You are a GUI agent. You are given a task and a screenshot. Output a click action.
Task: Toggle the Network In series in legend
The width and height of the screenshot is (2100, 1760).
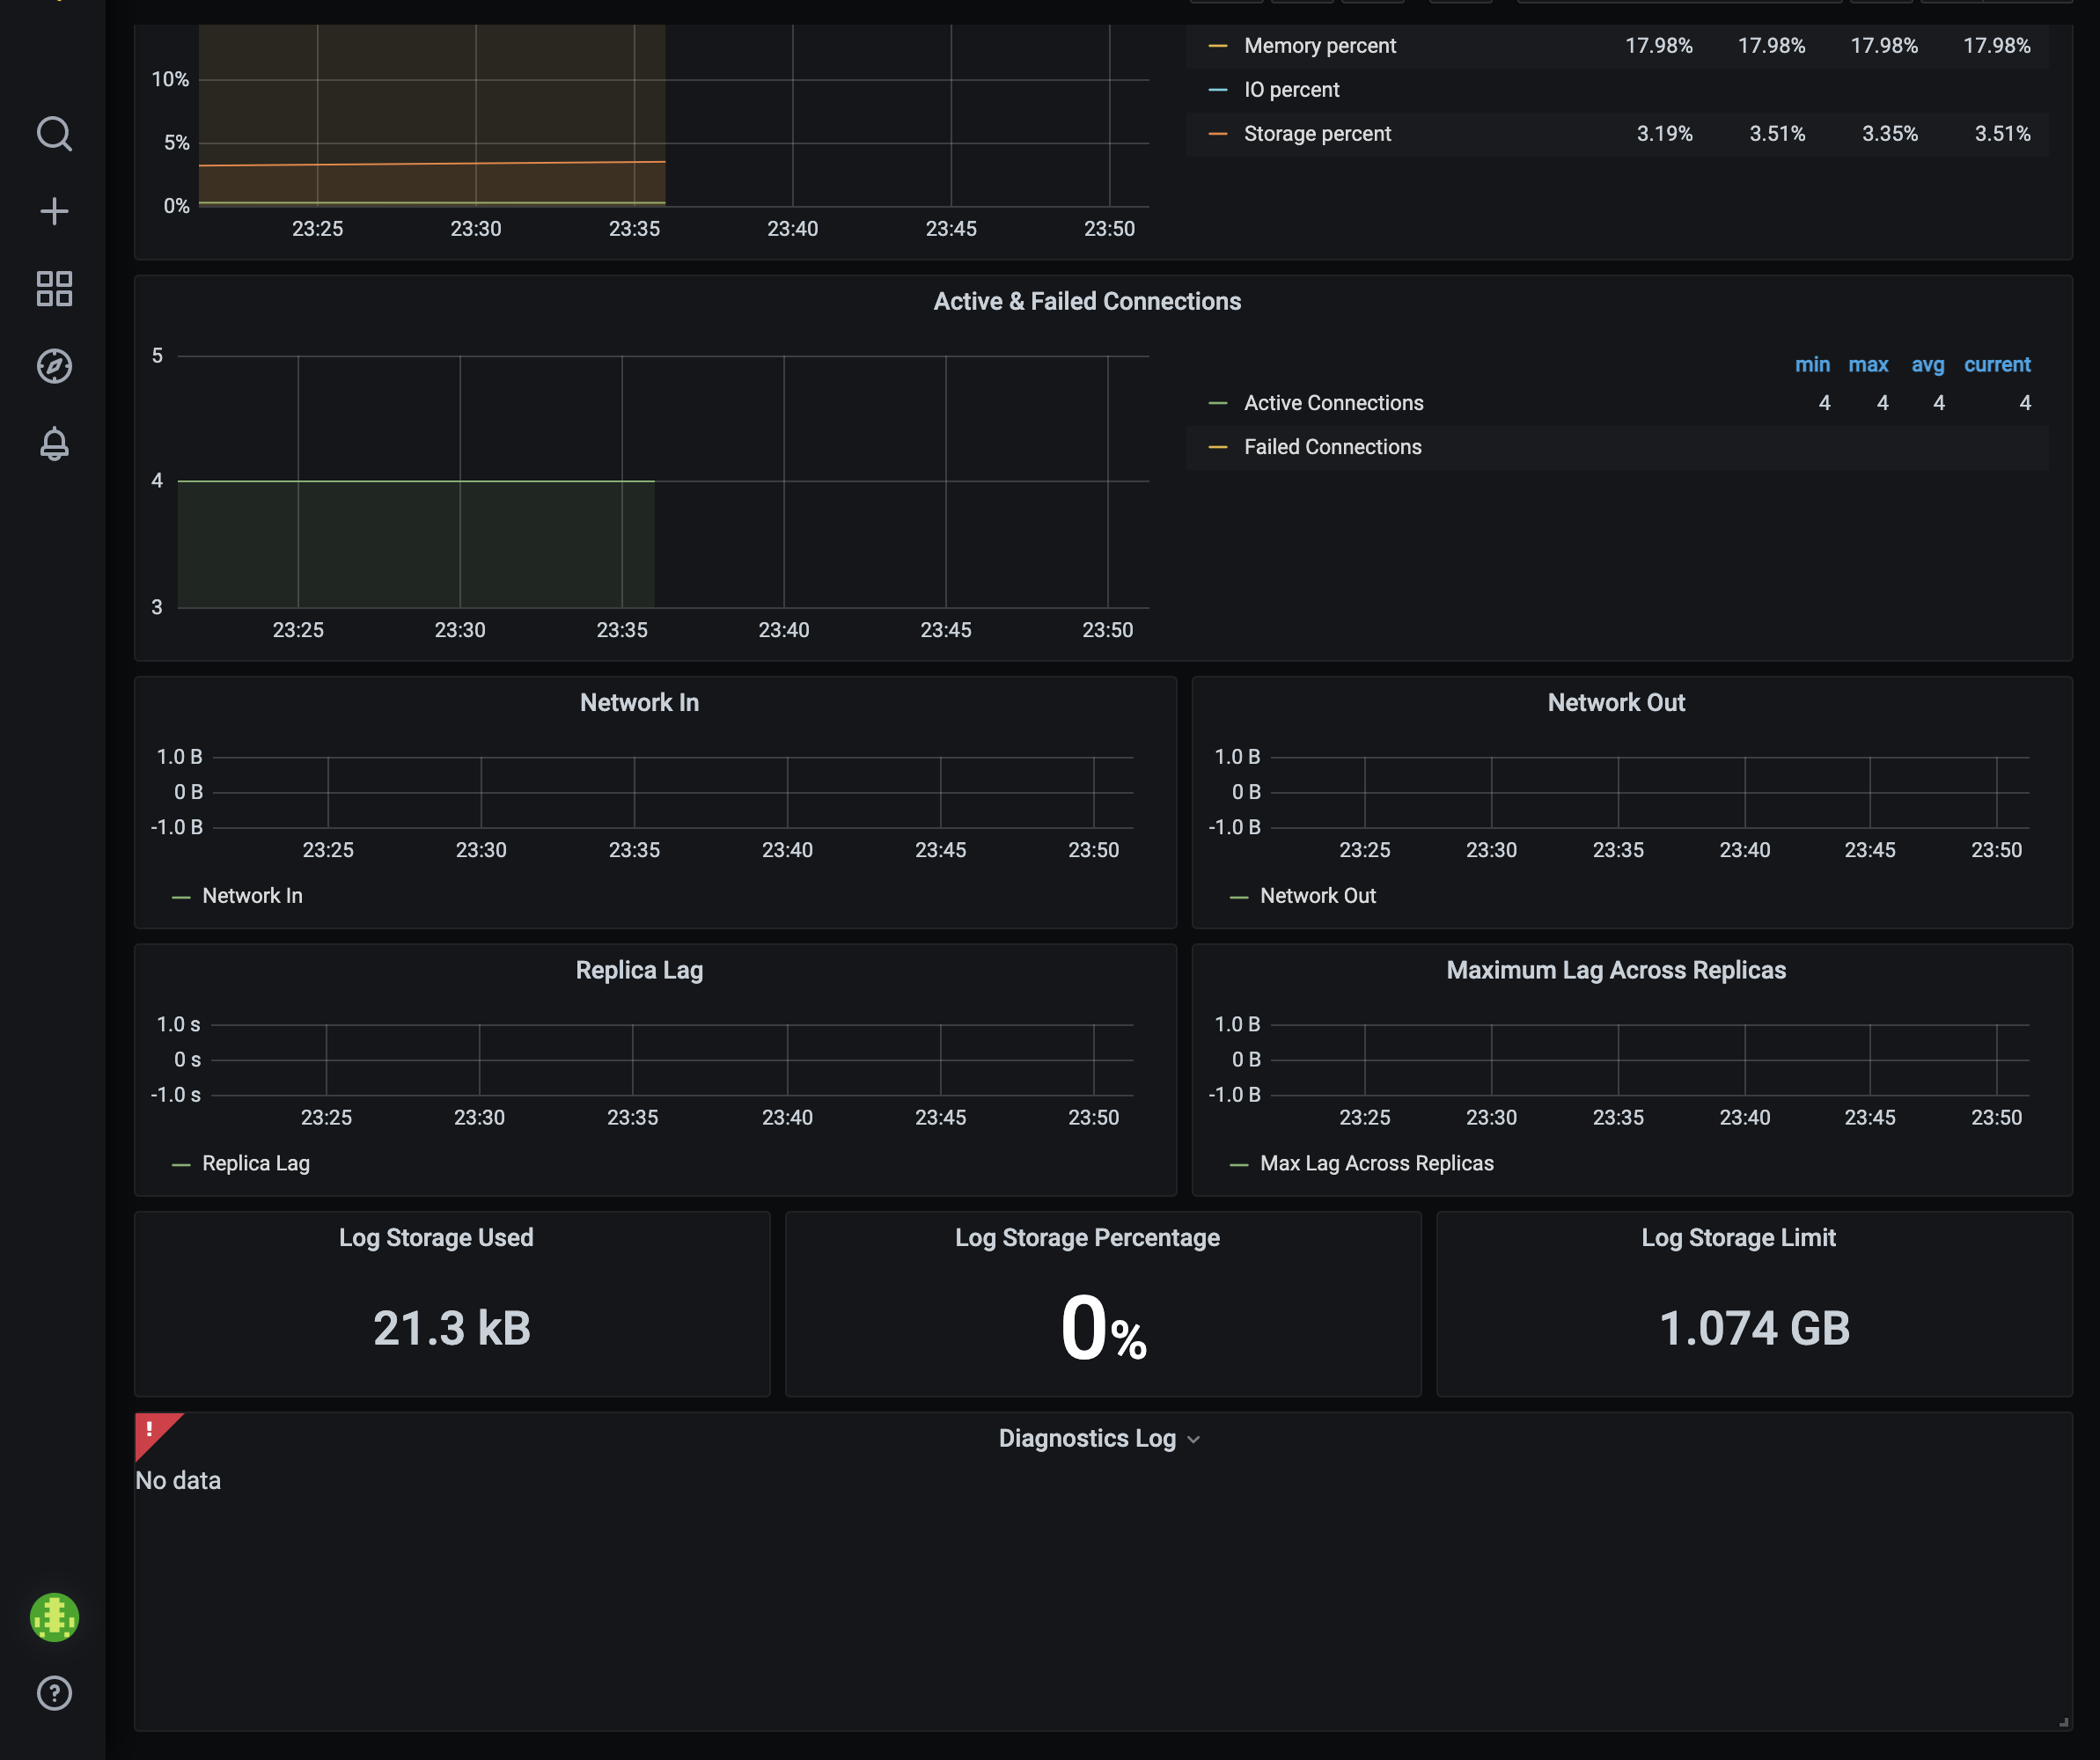[252, 895]
